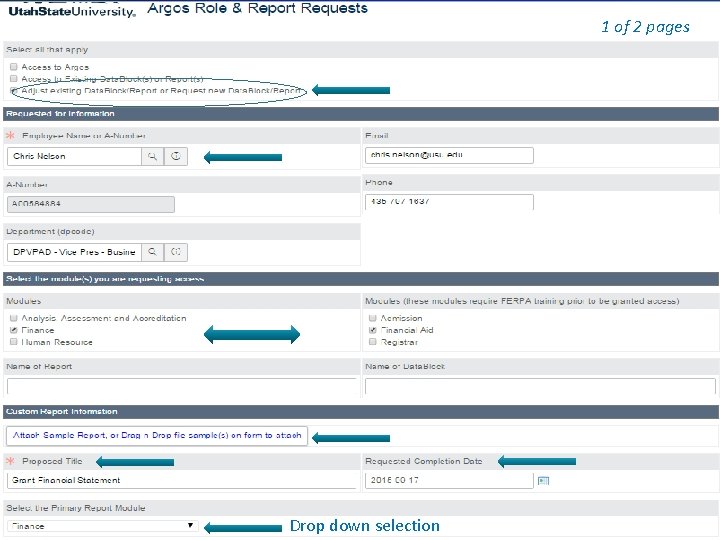720x540 pixels.
Task: Click Argos Role & Report Requests heading
Action: (257, 8)
